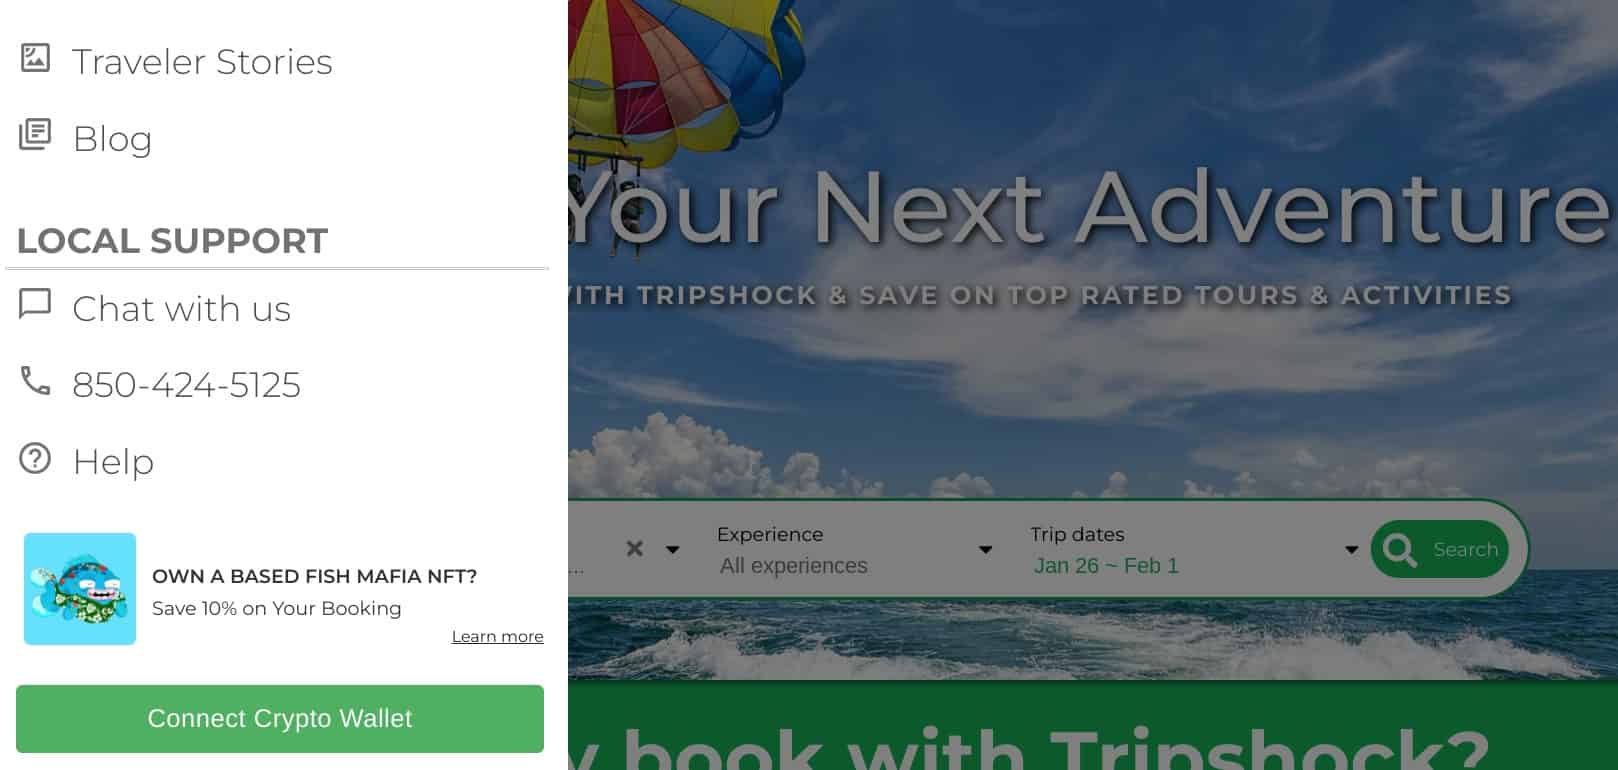The width and height of the screenshot is (1618, 770).
Task: Click the magnifying glass search icon
Action: click(x=1399, y=549)
